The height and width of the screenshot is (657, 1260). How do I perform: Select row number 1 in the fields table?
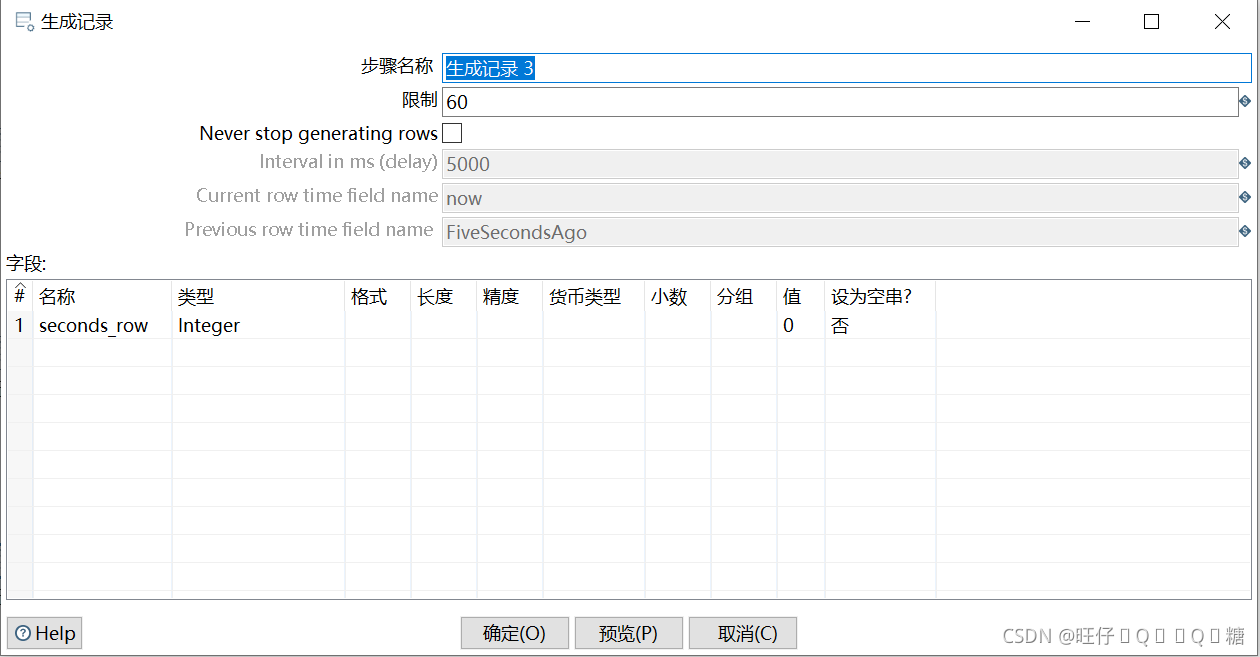tap(20, 325)
